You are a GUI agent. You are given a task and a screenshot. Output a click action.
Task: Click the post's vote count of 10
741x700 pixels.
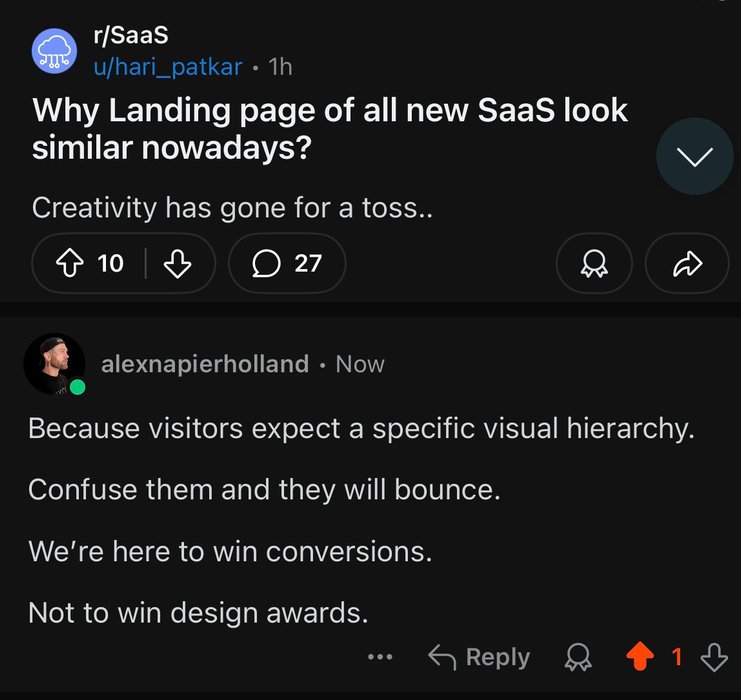(x=111, y=263)
